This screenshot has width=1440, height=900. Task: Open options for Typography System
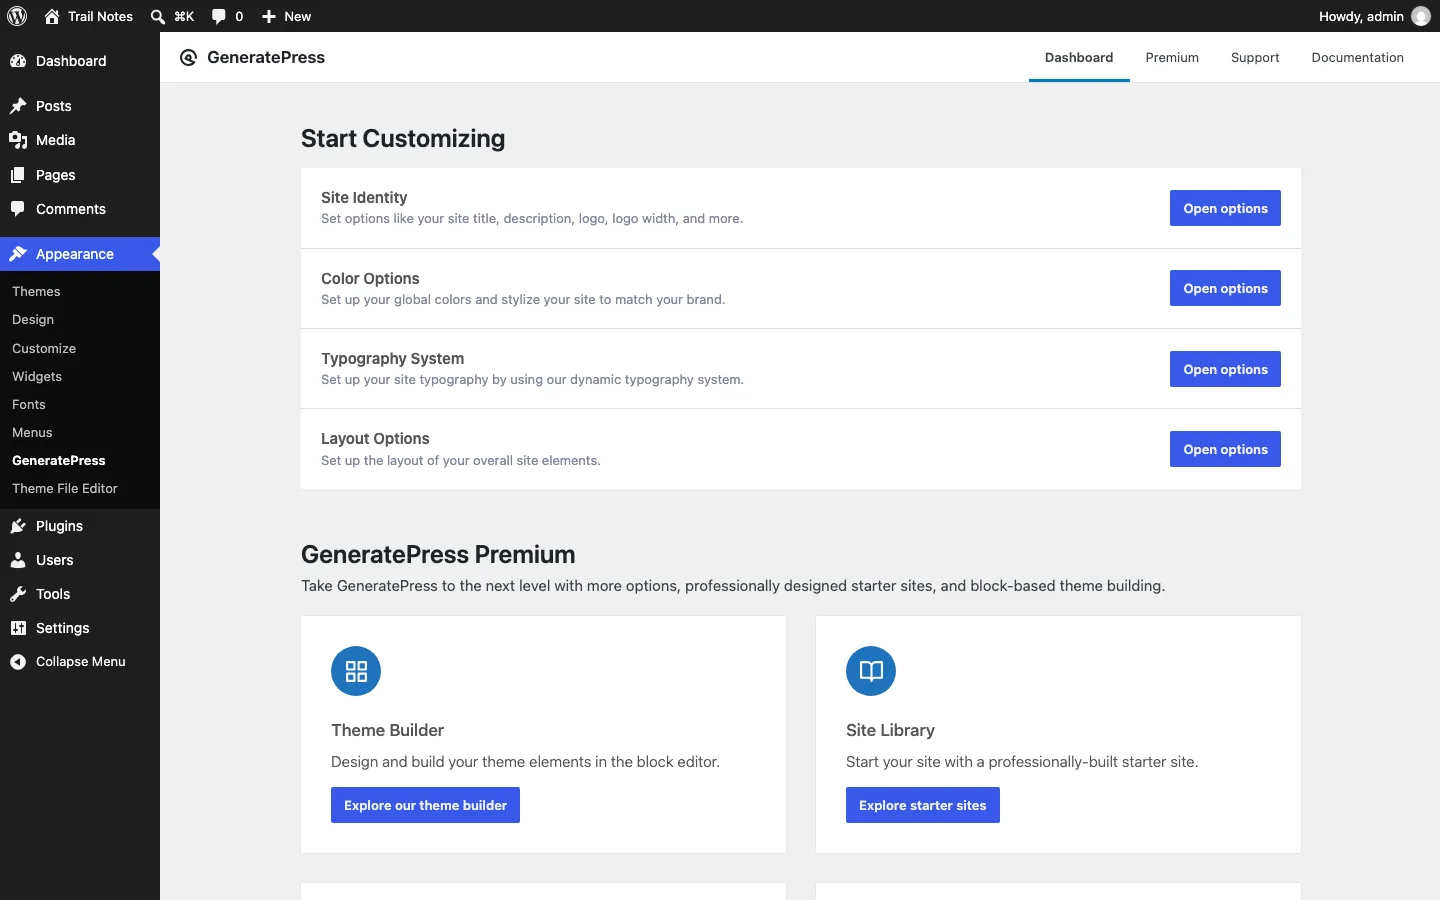pos(1225,369)
